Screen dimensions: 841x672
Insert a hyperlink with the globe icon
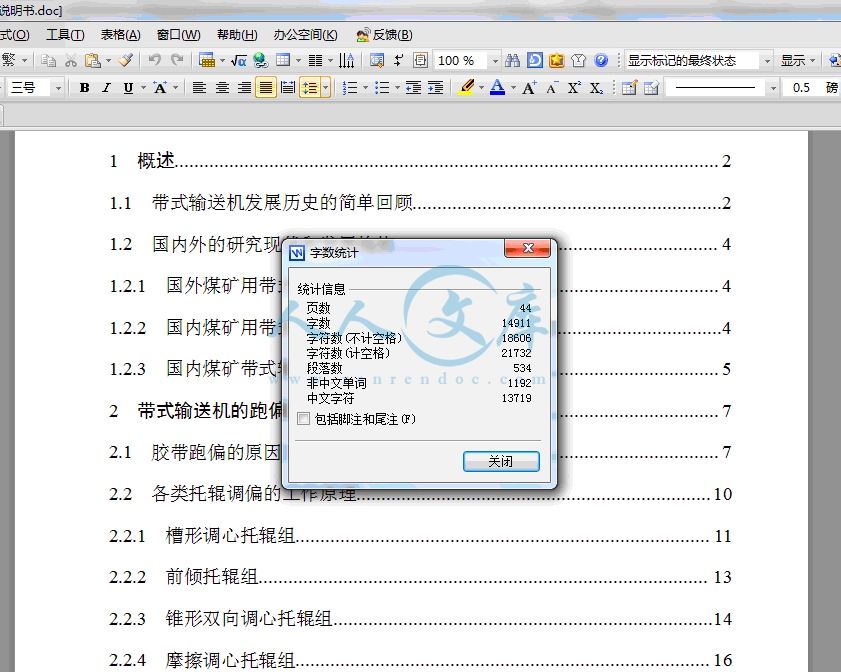pos(261,60)
